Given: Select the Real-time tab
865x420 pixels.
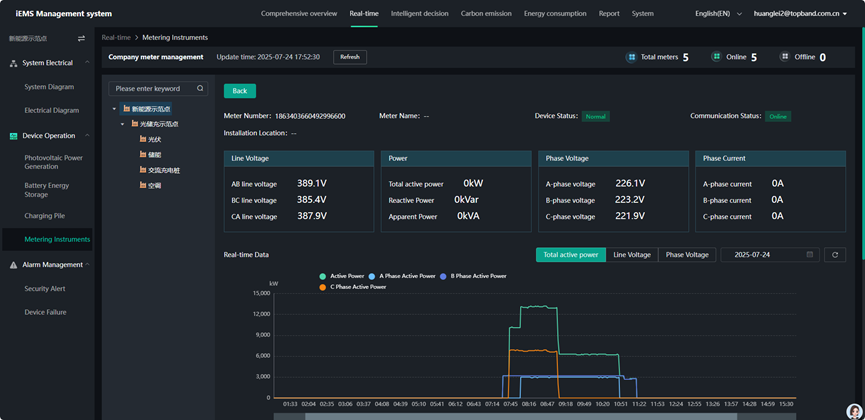Looking at the screenshot, I should click(364, 14).
